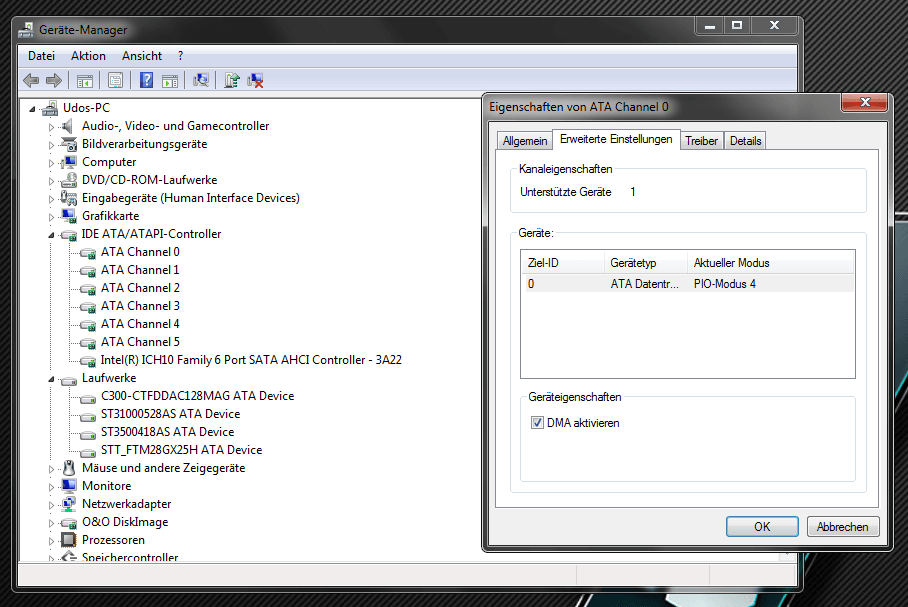Screen dimensions: 908x607
Task: Click the O&O DiskImage node icon
Action: click(69, 523)
